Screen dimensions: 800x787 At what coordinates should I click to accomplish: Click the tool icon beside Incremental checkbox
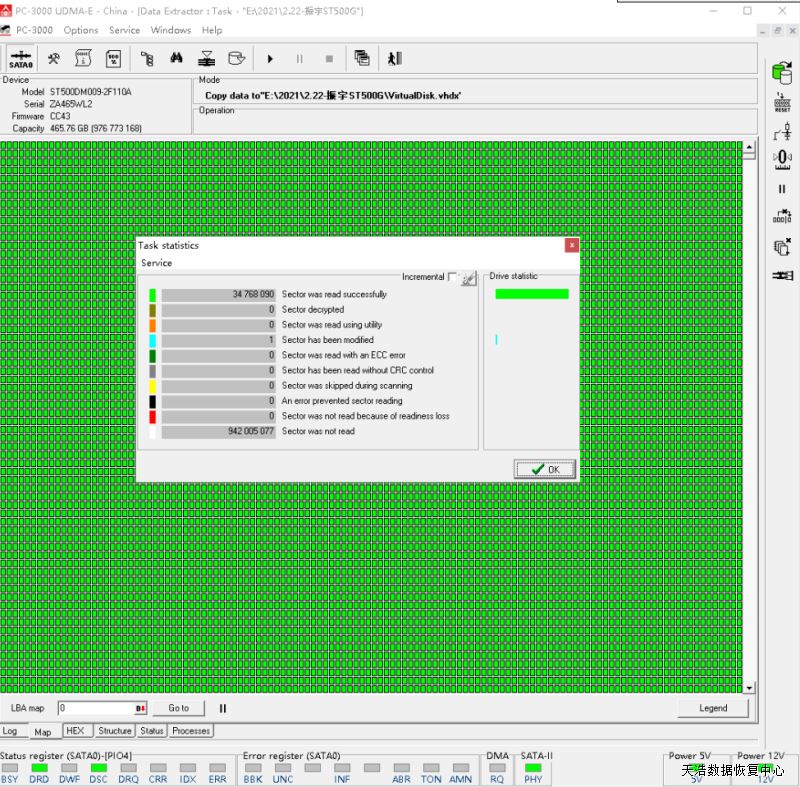click(x=468, y=279)
